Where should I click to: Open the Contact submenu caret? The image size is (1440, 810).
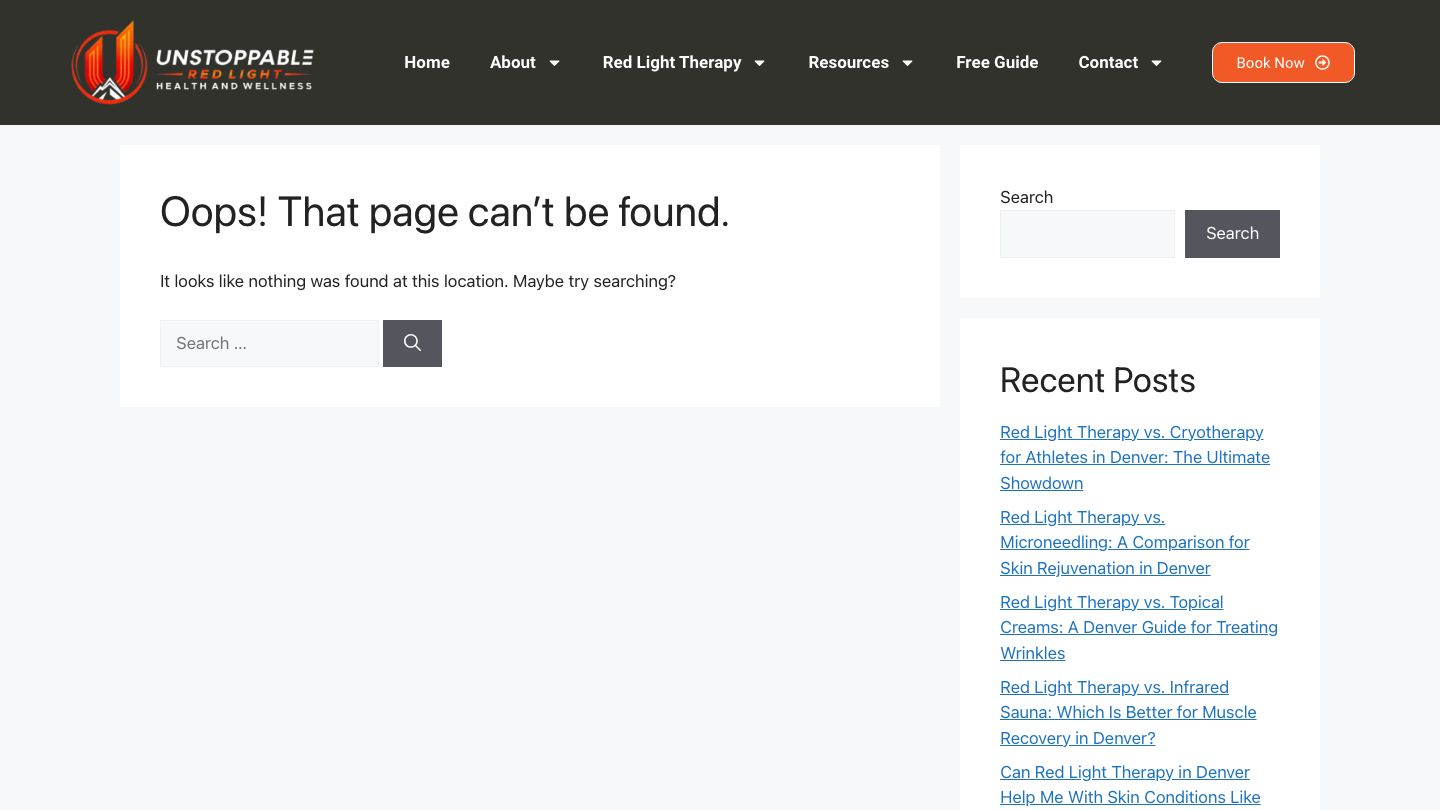[1156, 63]
